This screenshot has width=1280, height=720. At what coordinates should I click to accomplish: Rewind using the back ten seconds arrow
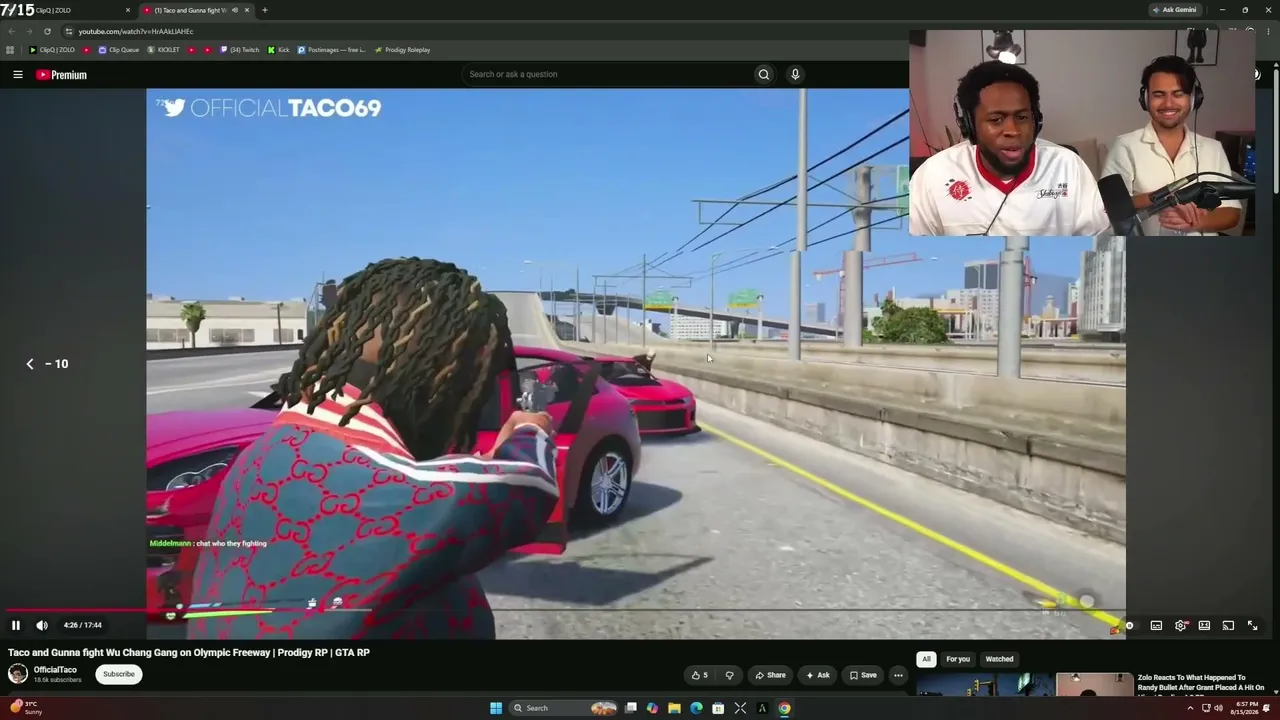coord(30,364)
